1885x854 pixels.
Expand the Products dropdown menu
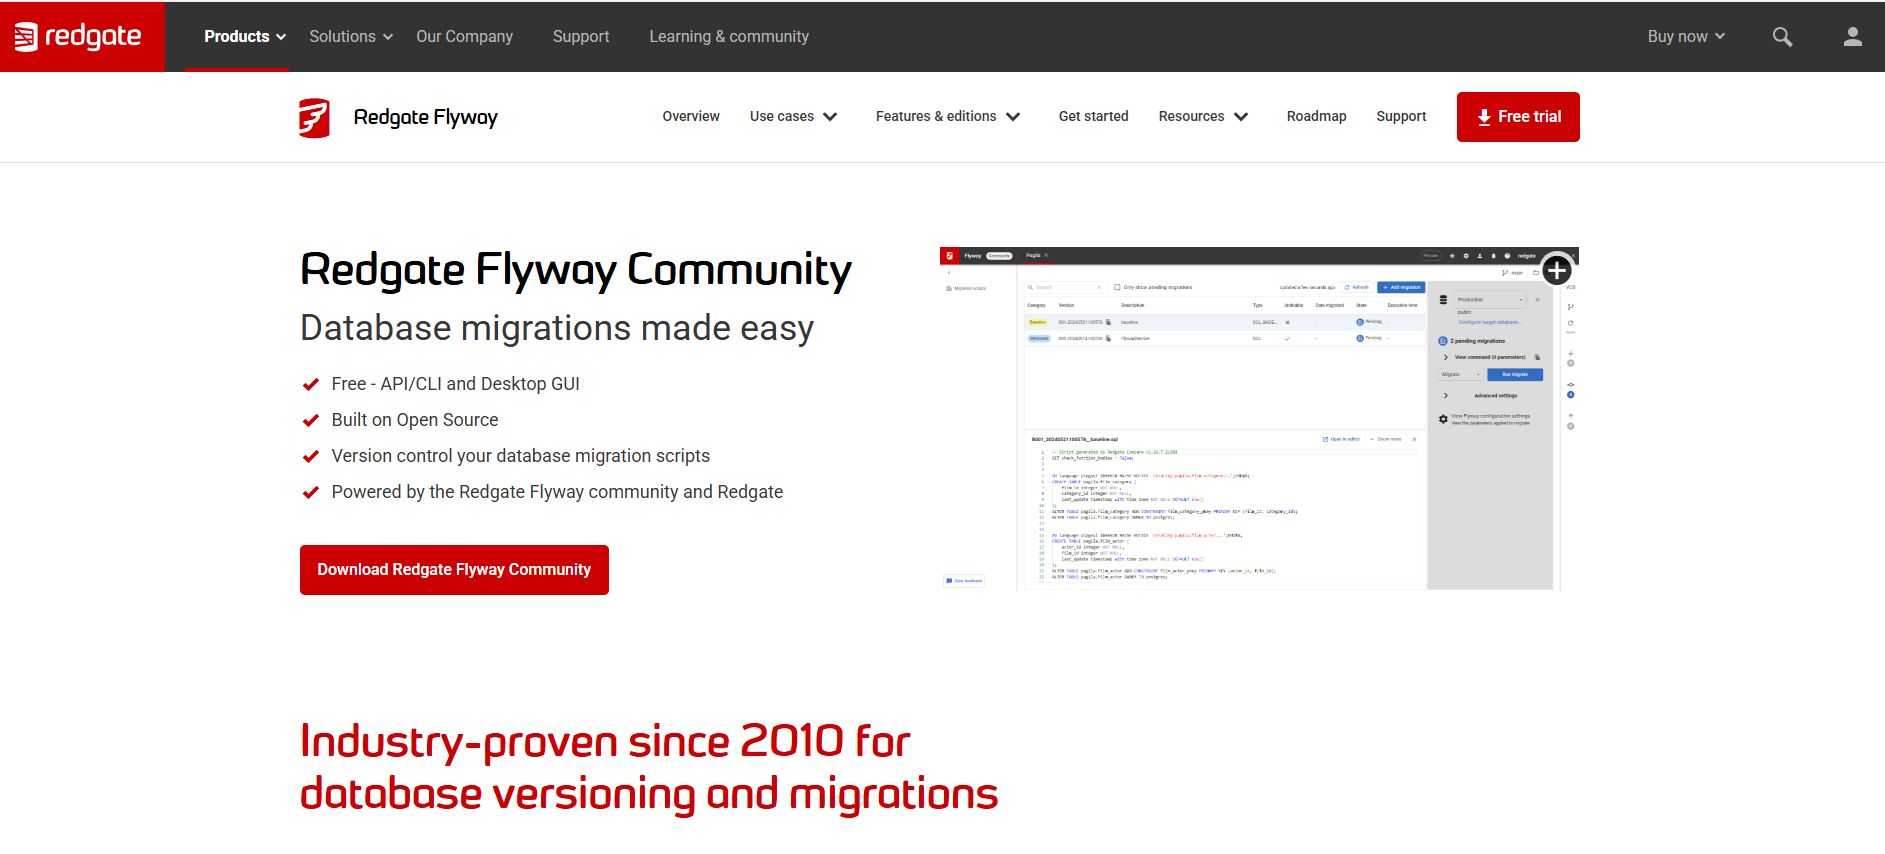click(x=245, y=36)
